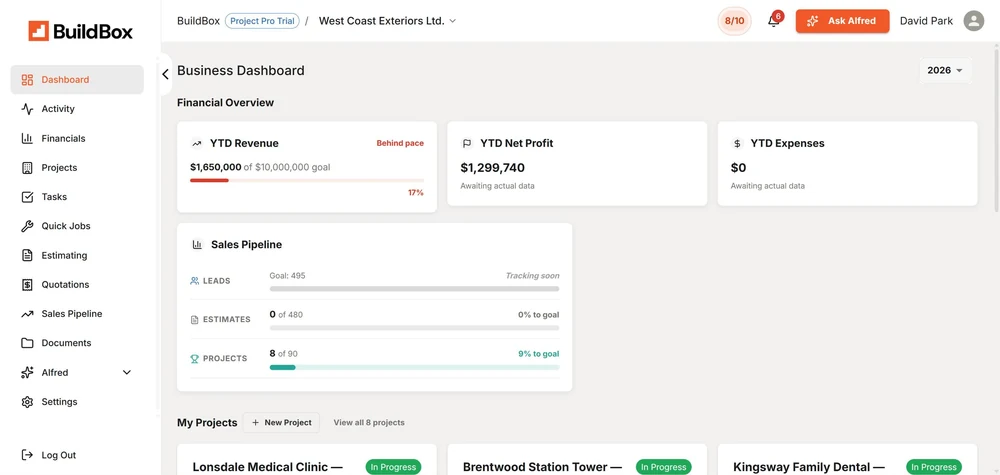The height and width of the screenshot is (475, 1000).
Task: Click the Estimates progress bar
Action: 415,328
